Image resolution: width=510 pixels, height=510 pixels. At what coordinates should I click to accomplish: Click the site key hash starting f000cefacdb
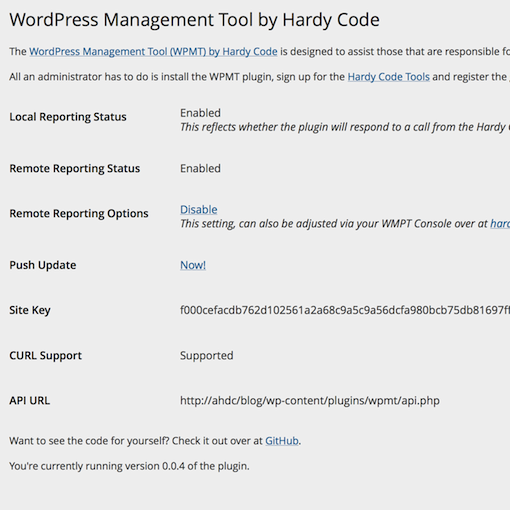[345, 310]
